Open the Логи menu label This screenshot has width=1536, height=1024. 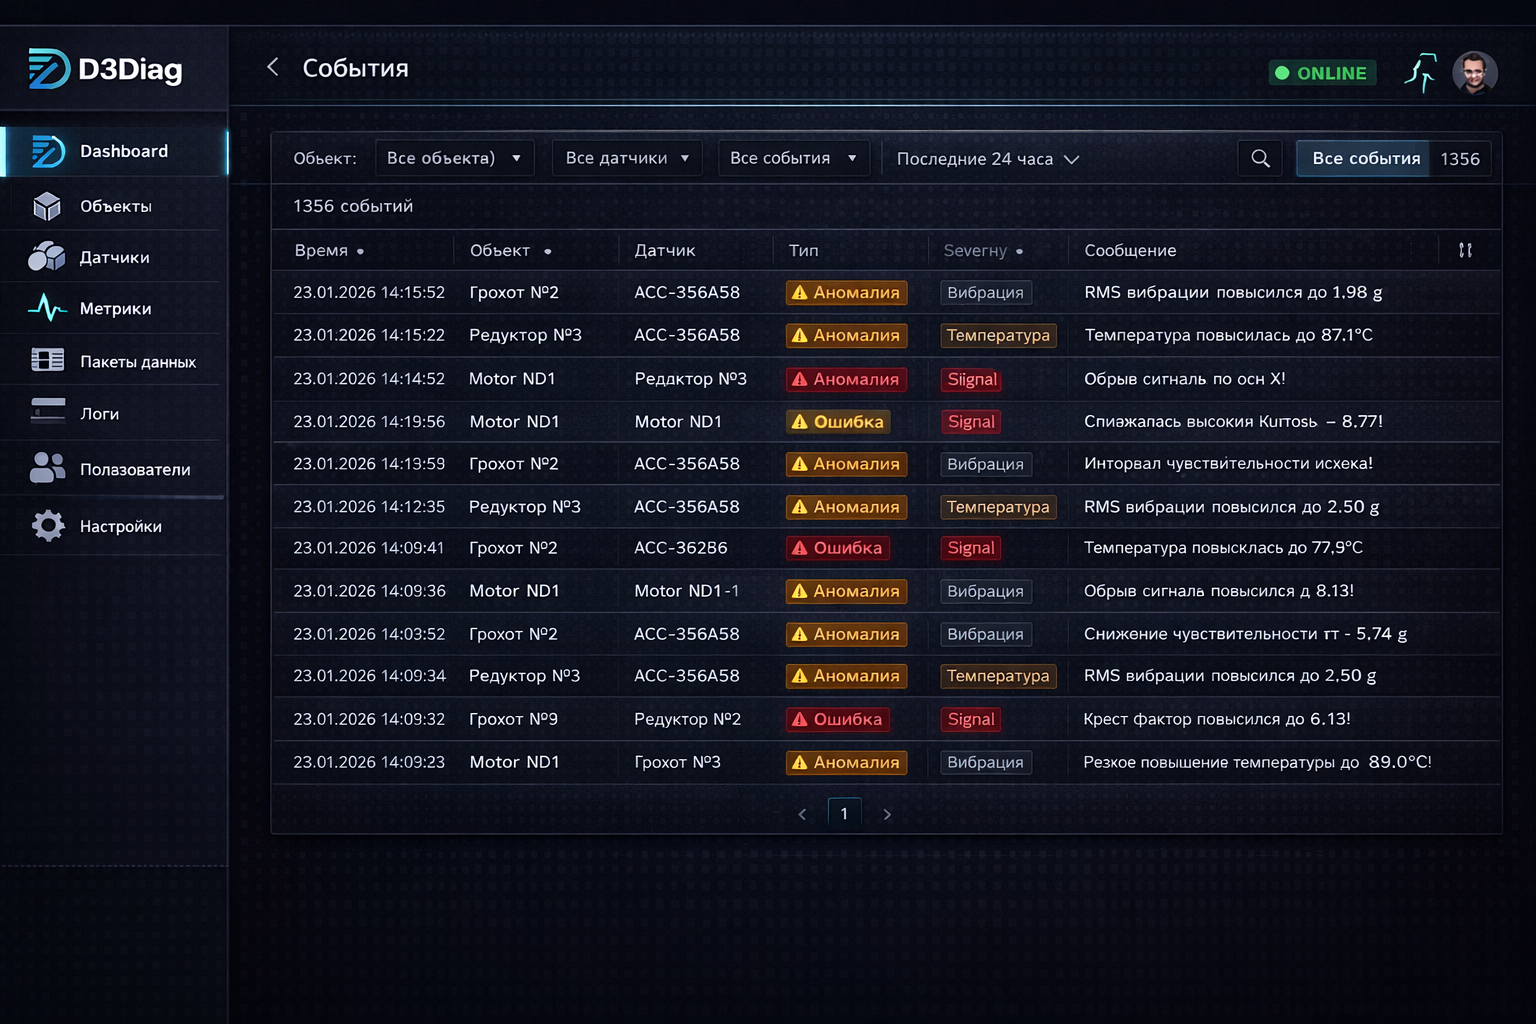(100, 413)
